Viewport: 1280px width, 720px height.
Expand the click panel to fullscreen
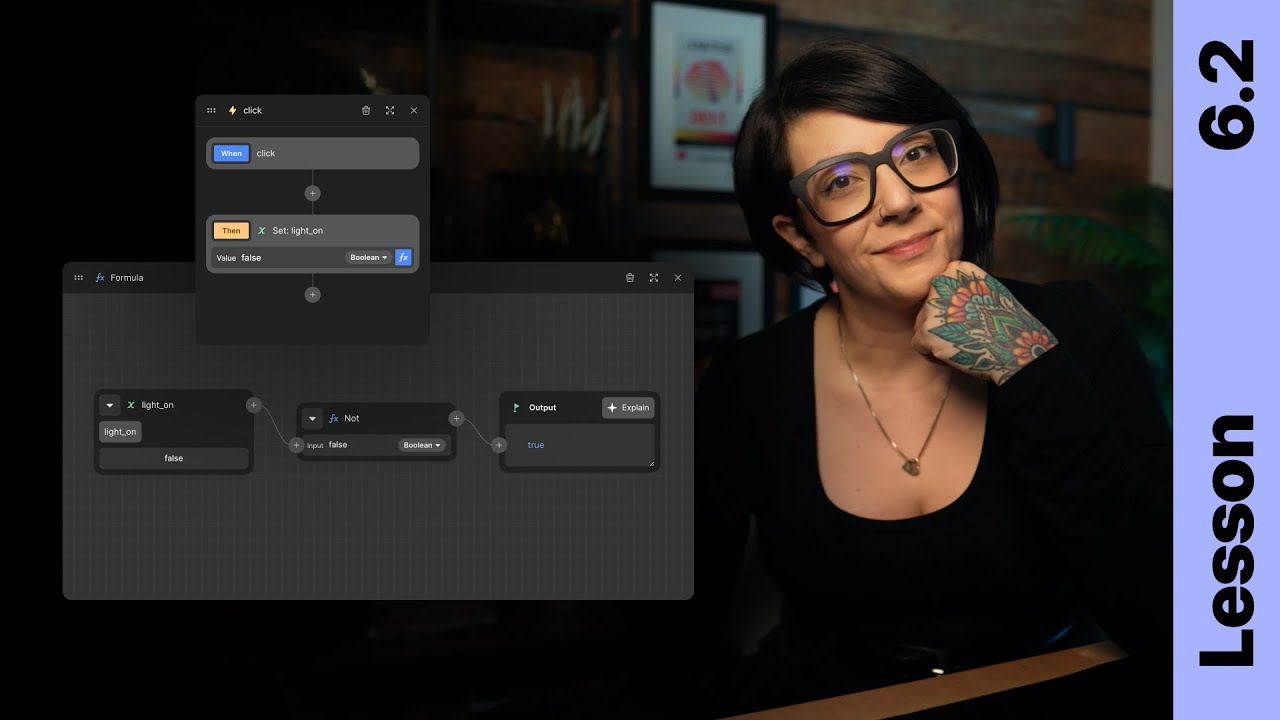click(x=390, y=111)
